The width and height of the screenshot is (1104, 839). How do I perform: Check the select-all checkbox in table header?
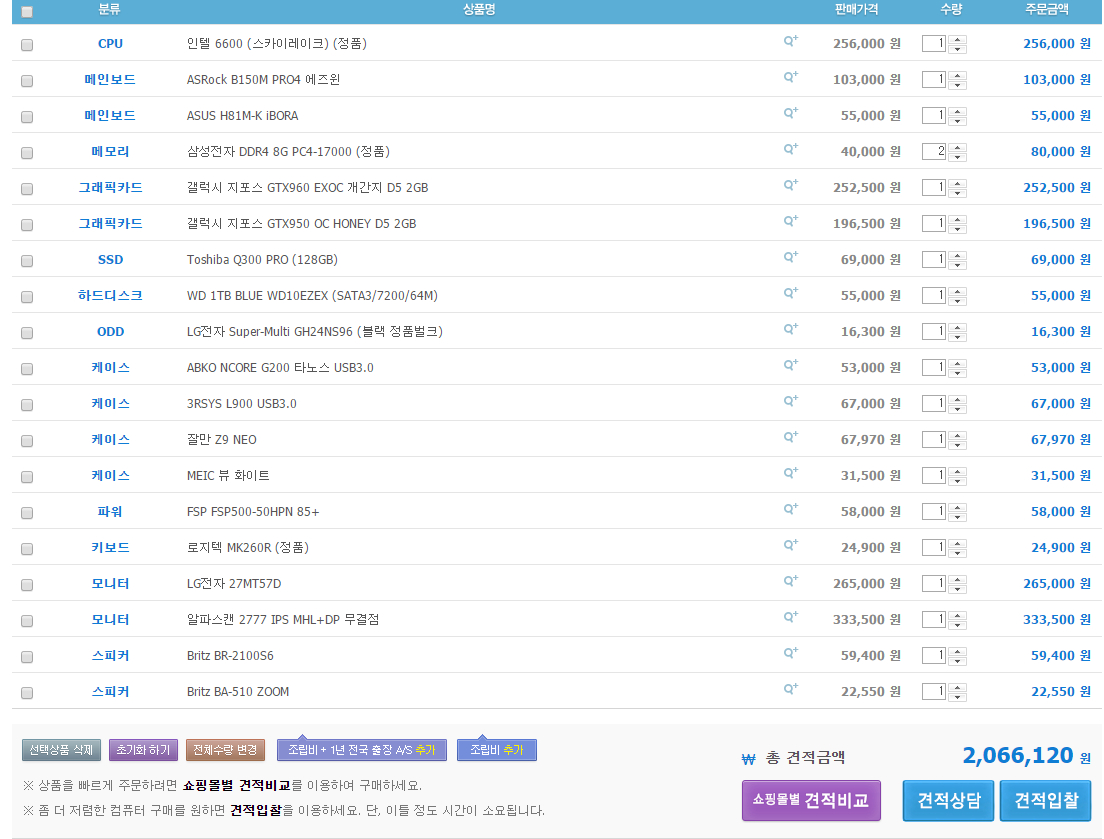(x=27, y=12)
